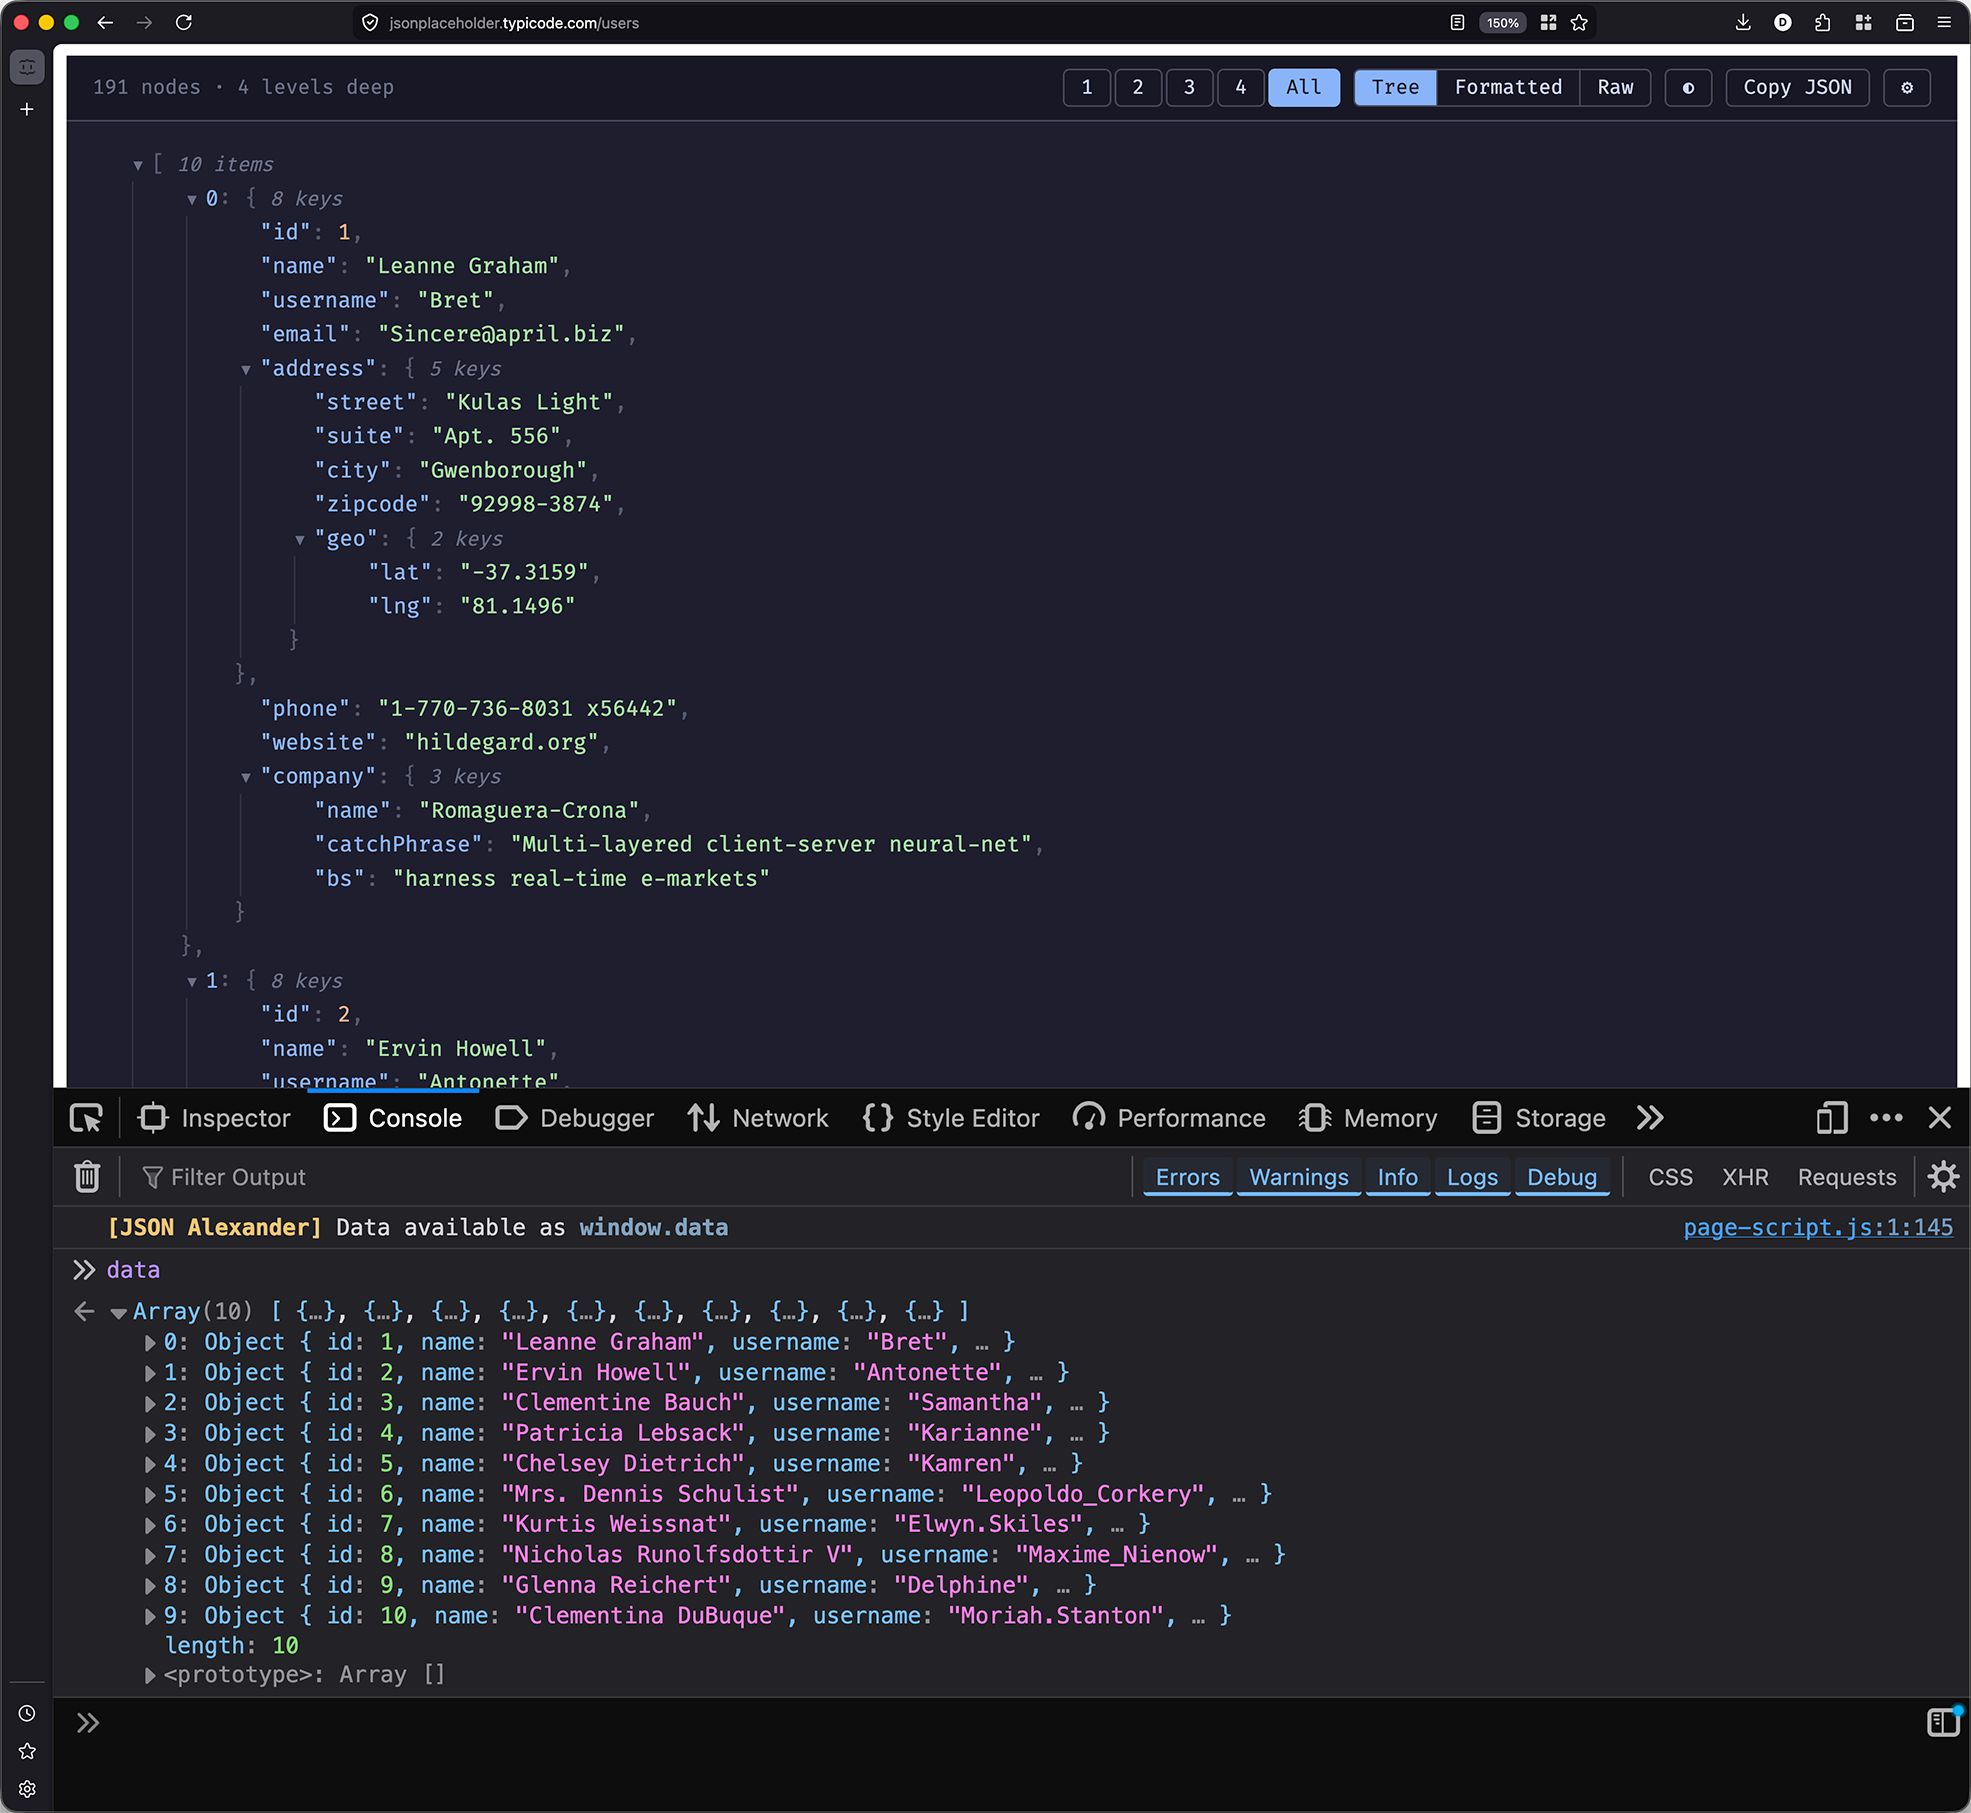Collapse the "company" object node

point(246,777)
